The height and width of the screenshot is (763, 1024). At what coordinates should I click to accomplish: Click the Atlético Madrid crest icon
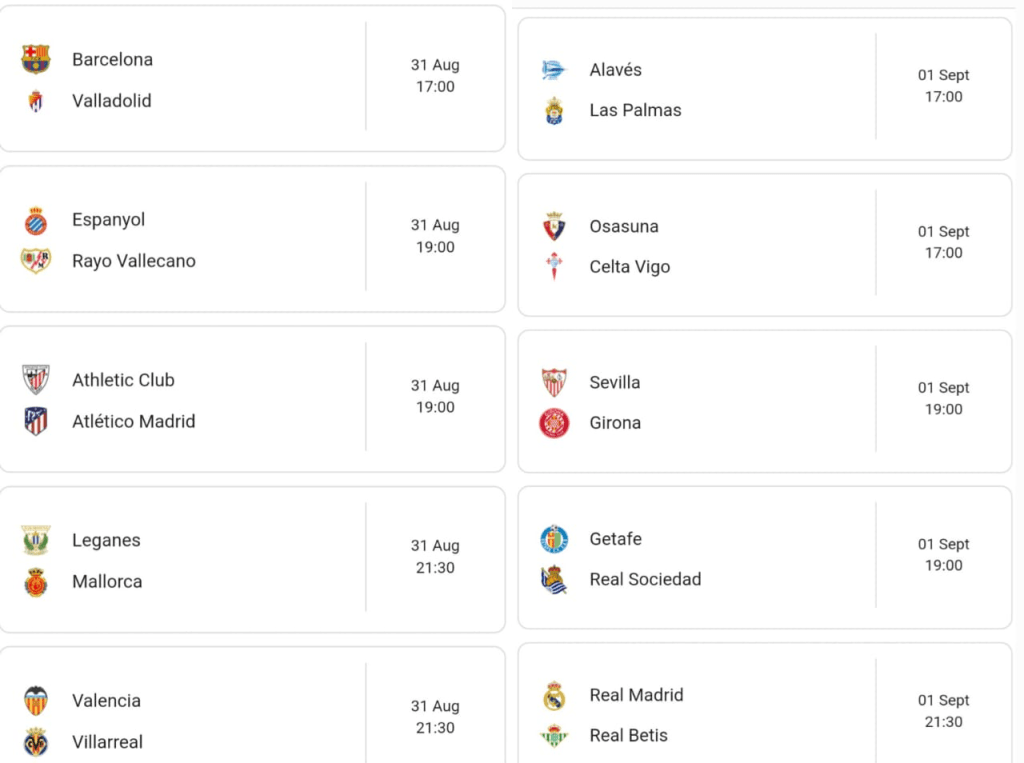36,421
